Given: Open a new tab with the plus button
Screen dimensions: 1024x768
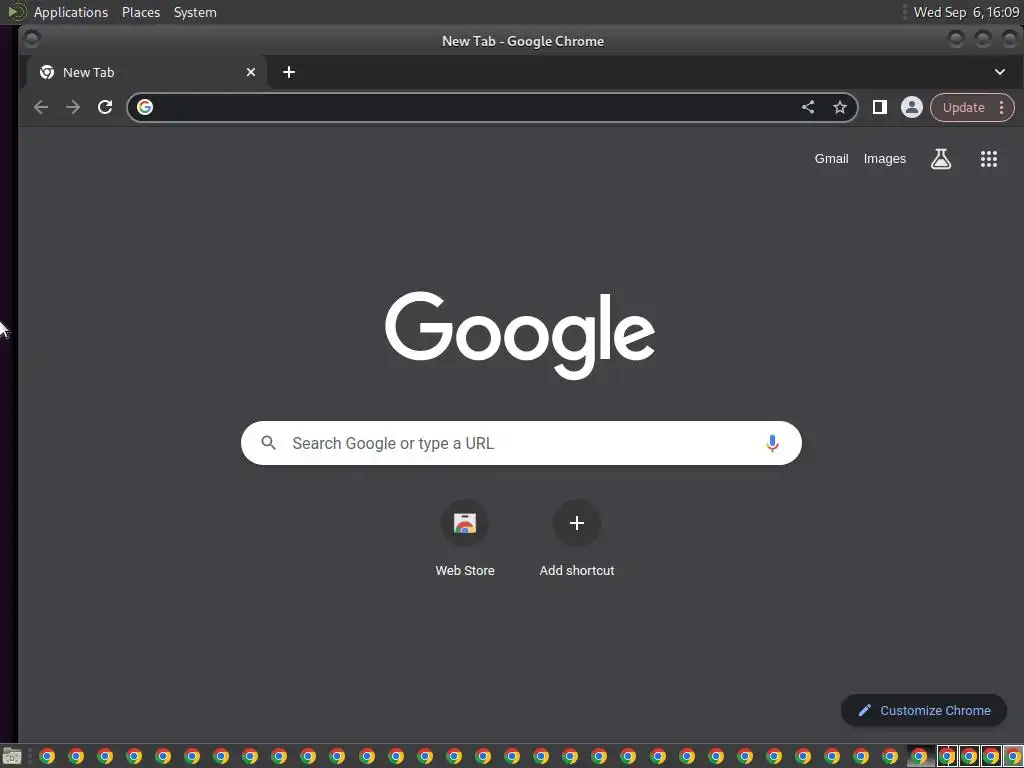Looking at the screenshot, I should (289, 72).
